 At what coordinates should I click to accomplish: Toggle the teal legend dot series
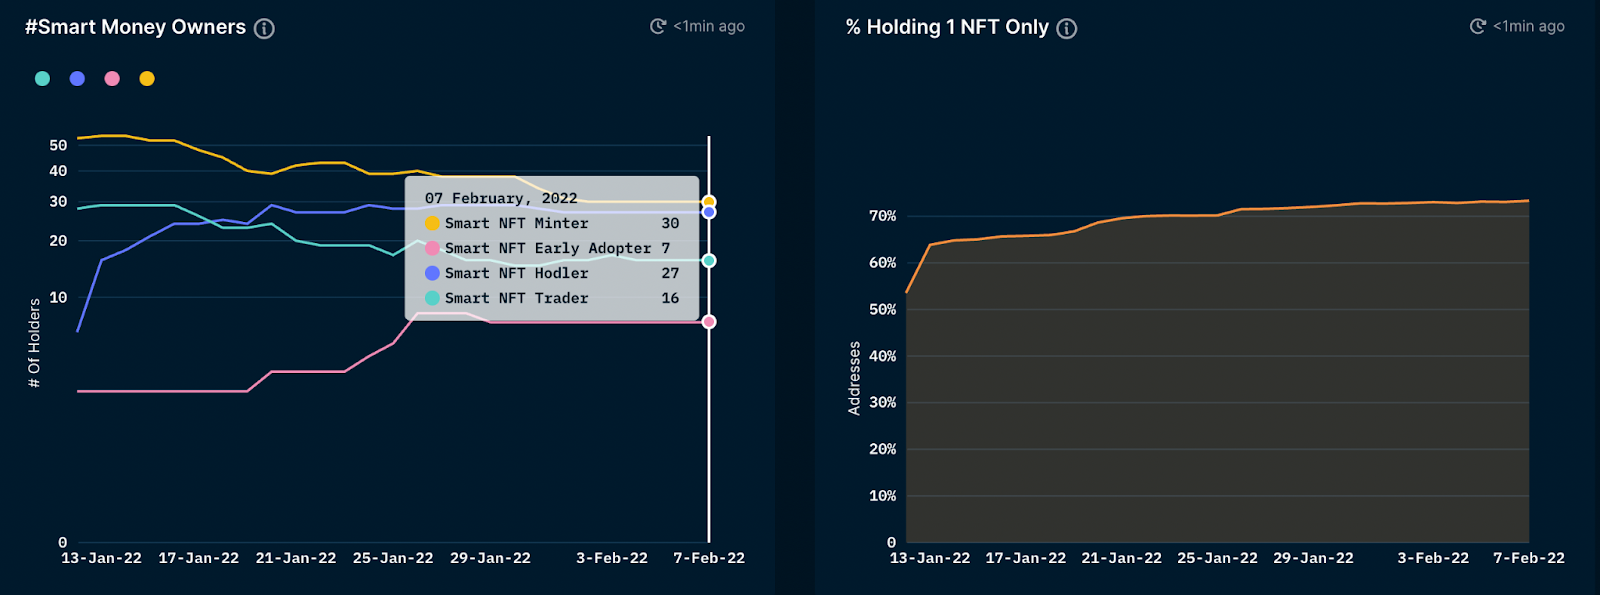(x=42, y=78)
